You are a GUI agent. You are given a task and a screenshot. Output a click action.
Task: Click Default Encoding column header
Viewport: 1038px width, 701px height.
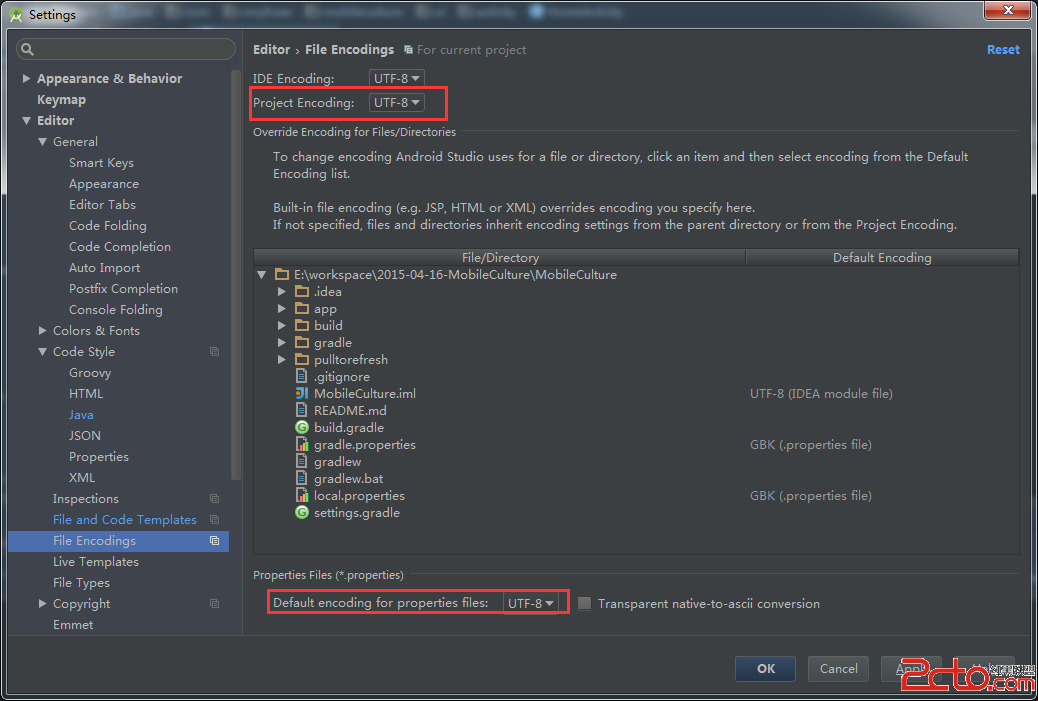(882, 257)
